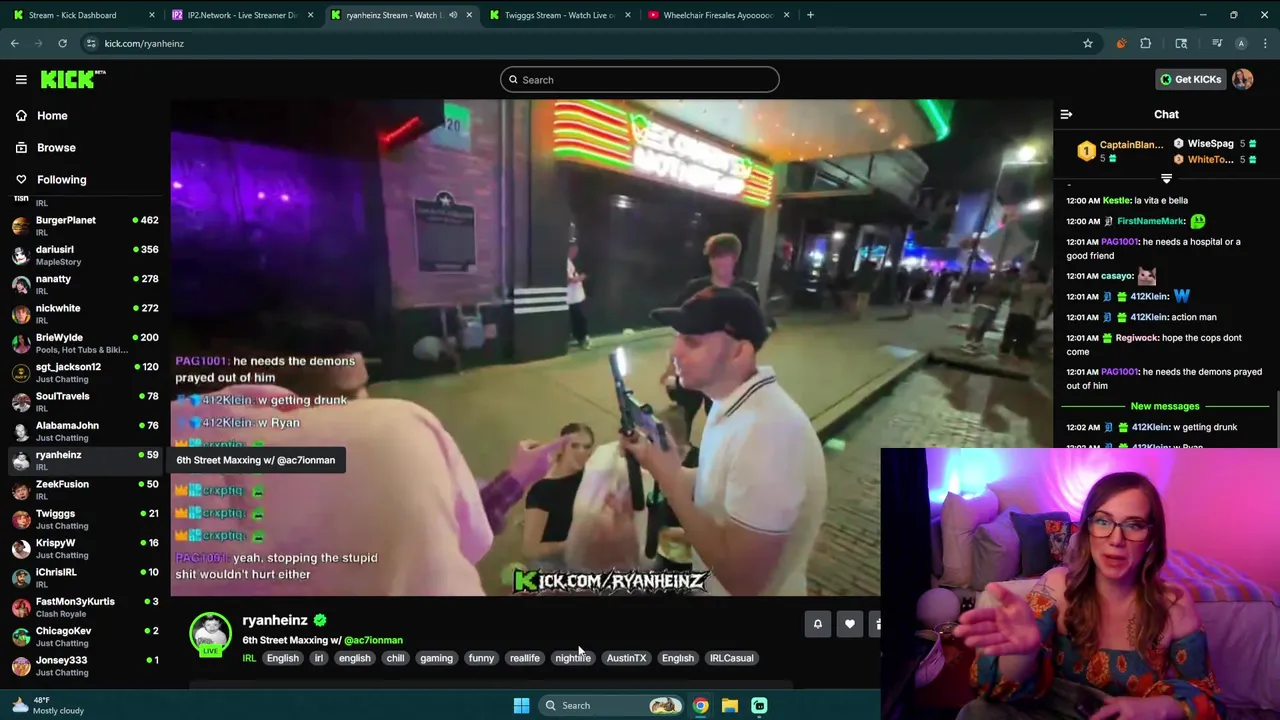Click FirstNameMark username in chat
The image size is (1280, 720).
[x=1151, y=221]
